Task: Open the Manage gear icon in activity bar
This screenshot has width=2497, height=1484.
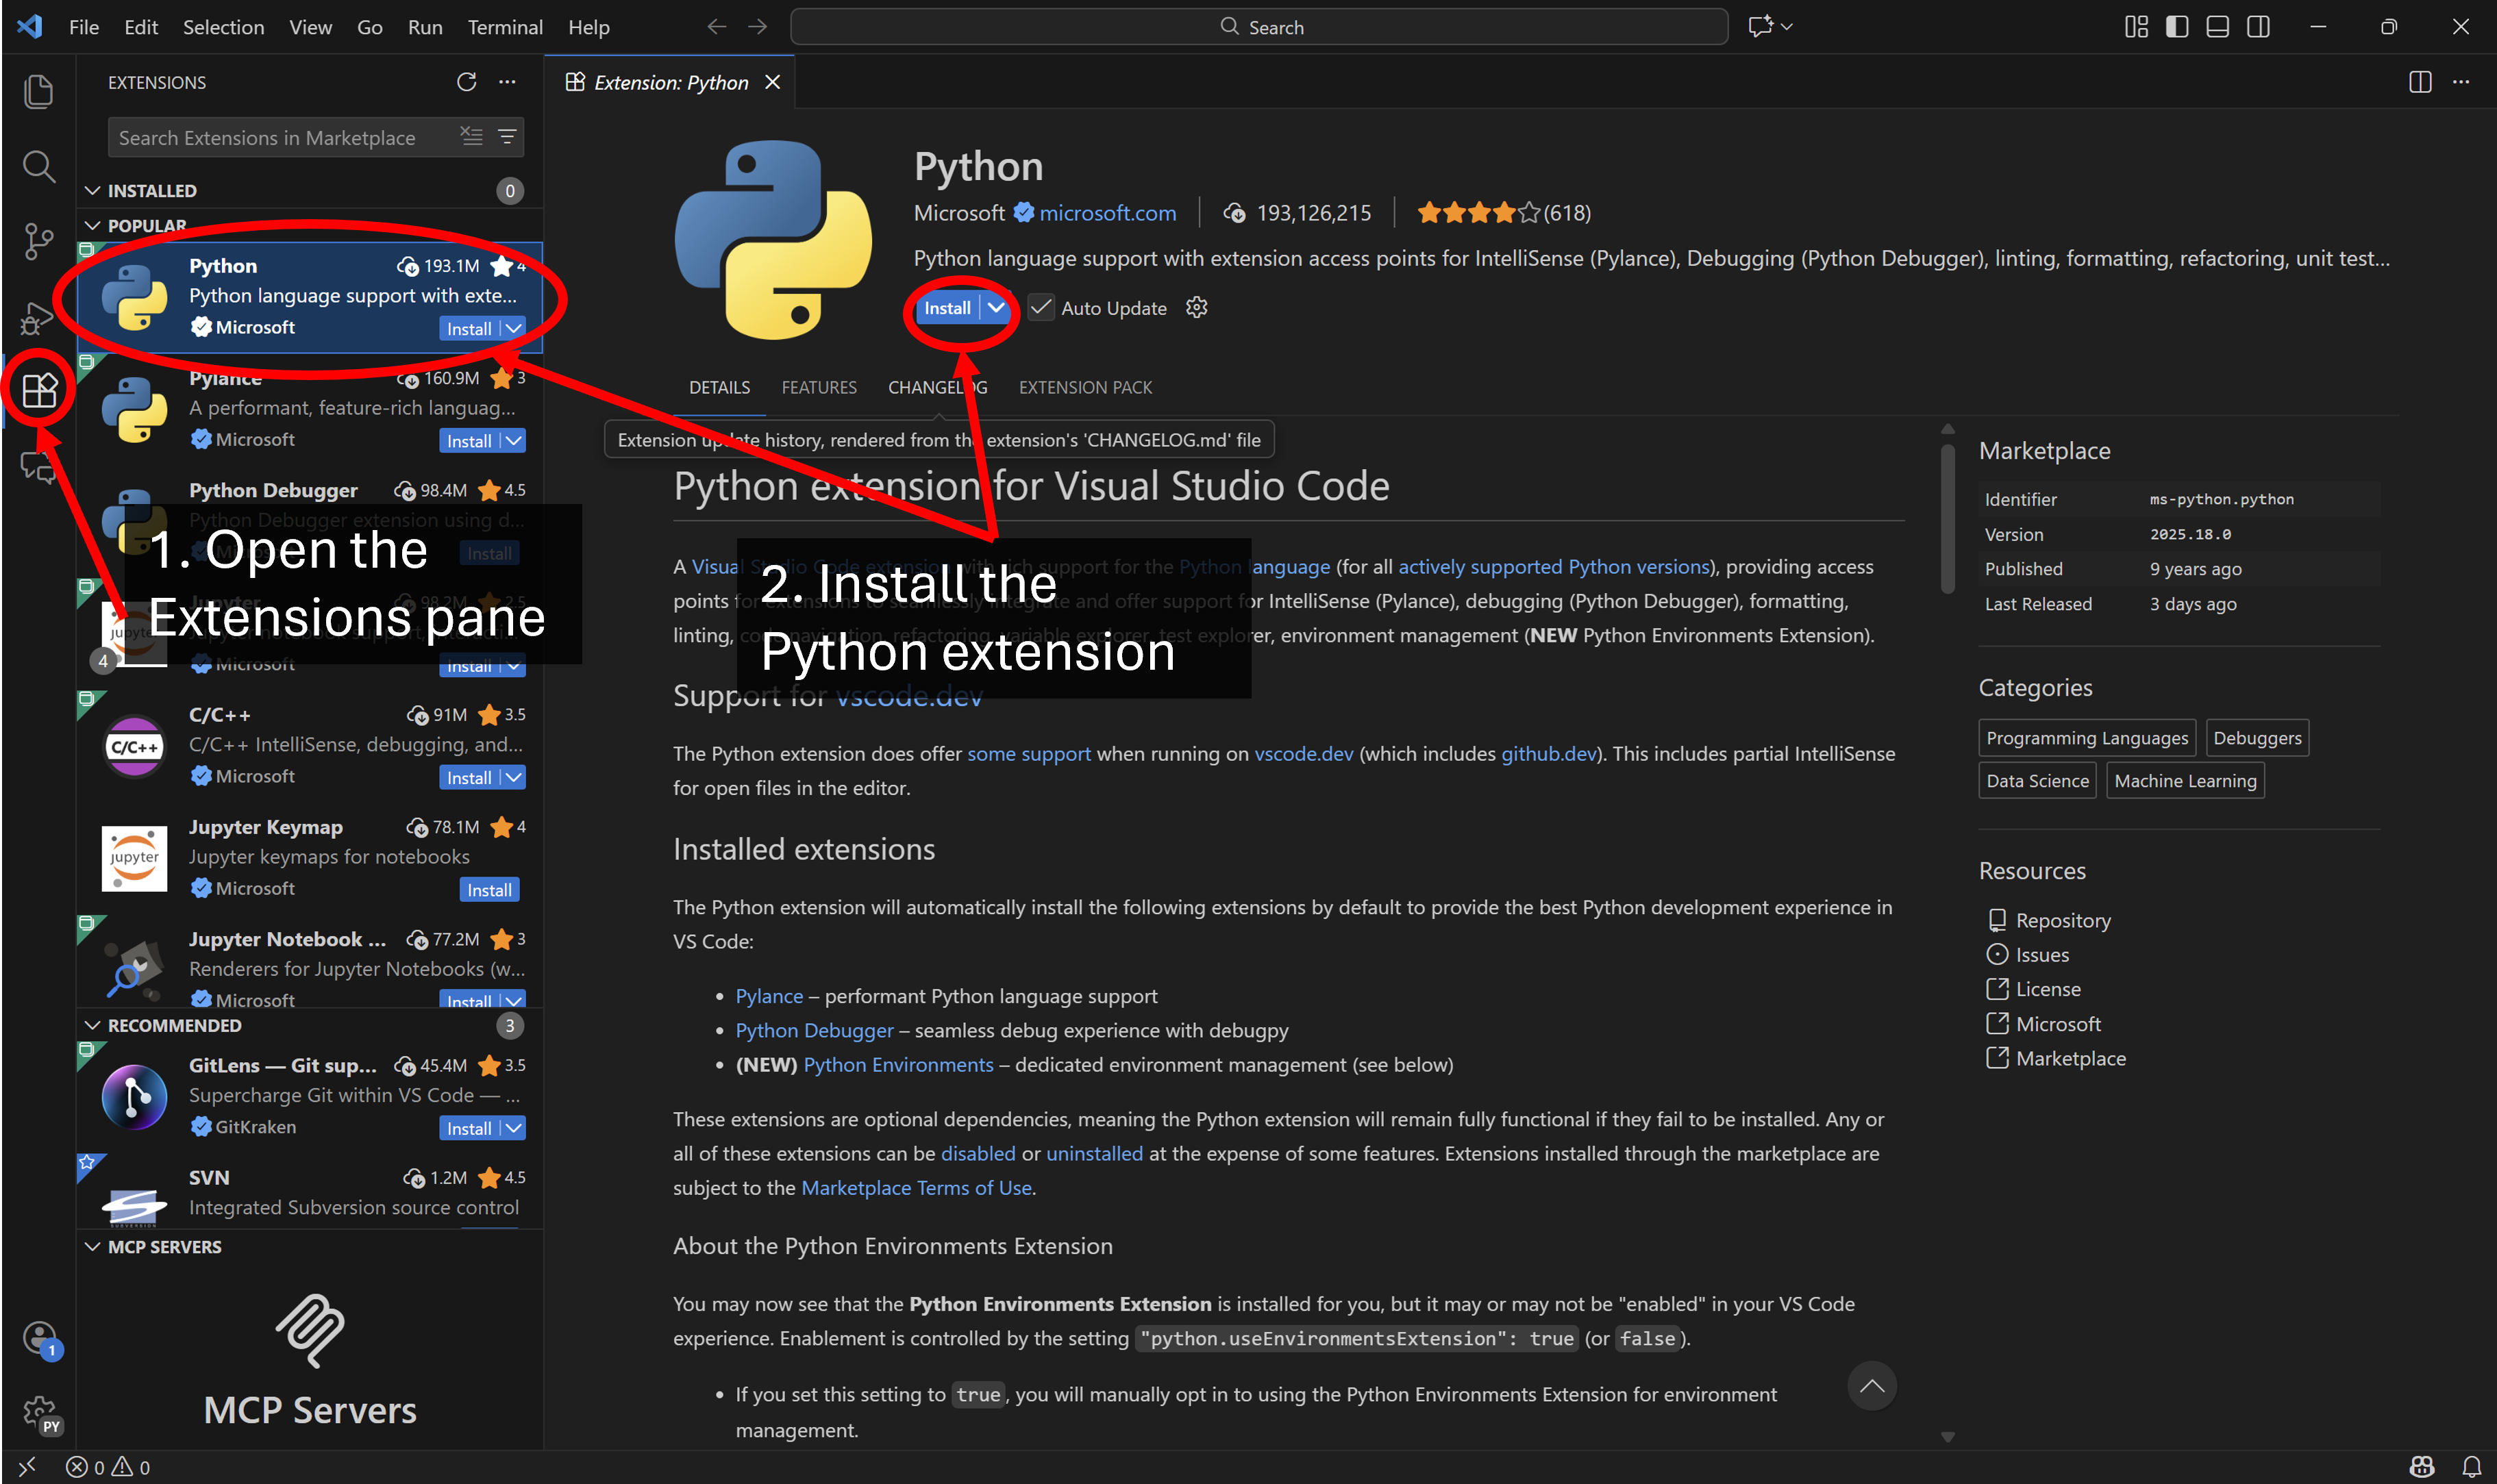Action: tap(39, 1412)
